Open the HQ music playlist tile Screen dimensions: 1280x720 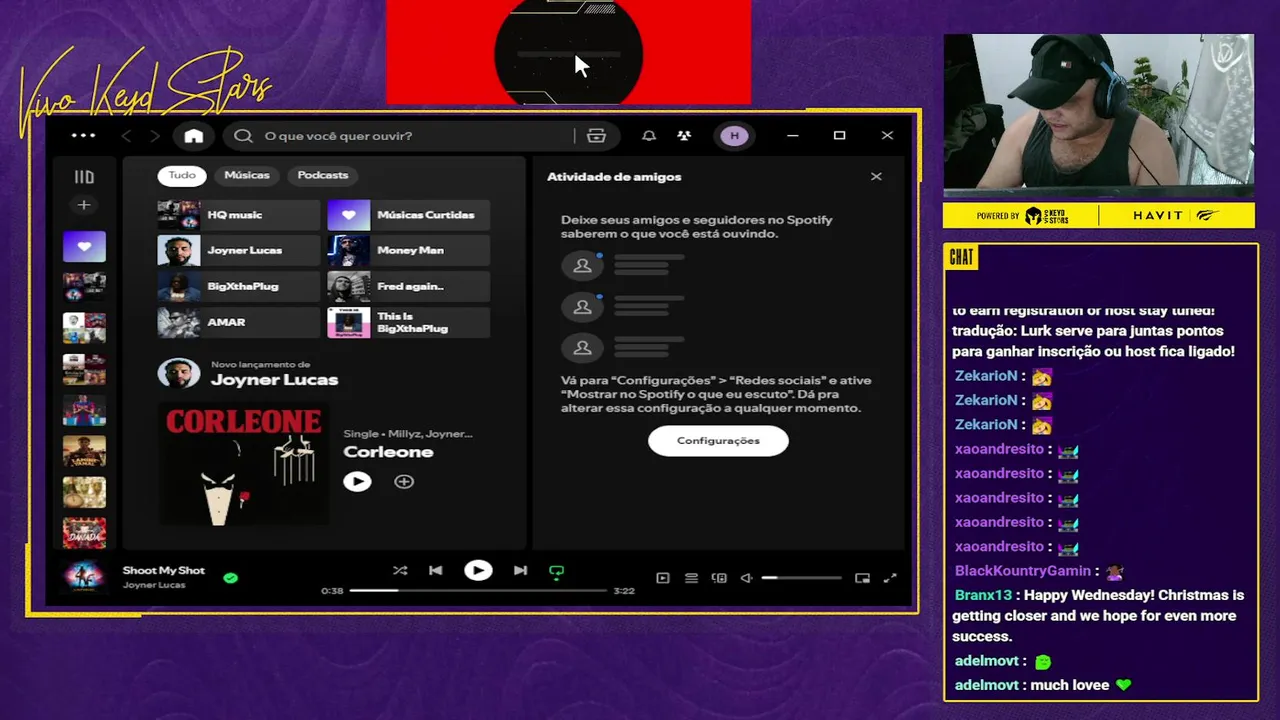coord(238,215)
